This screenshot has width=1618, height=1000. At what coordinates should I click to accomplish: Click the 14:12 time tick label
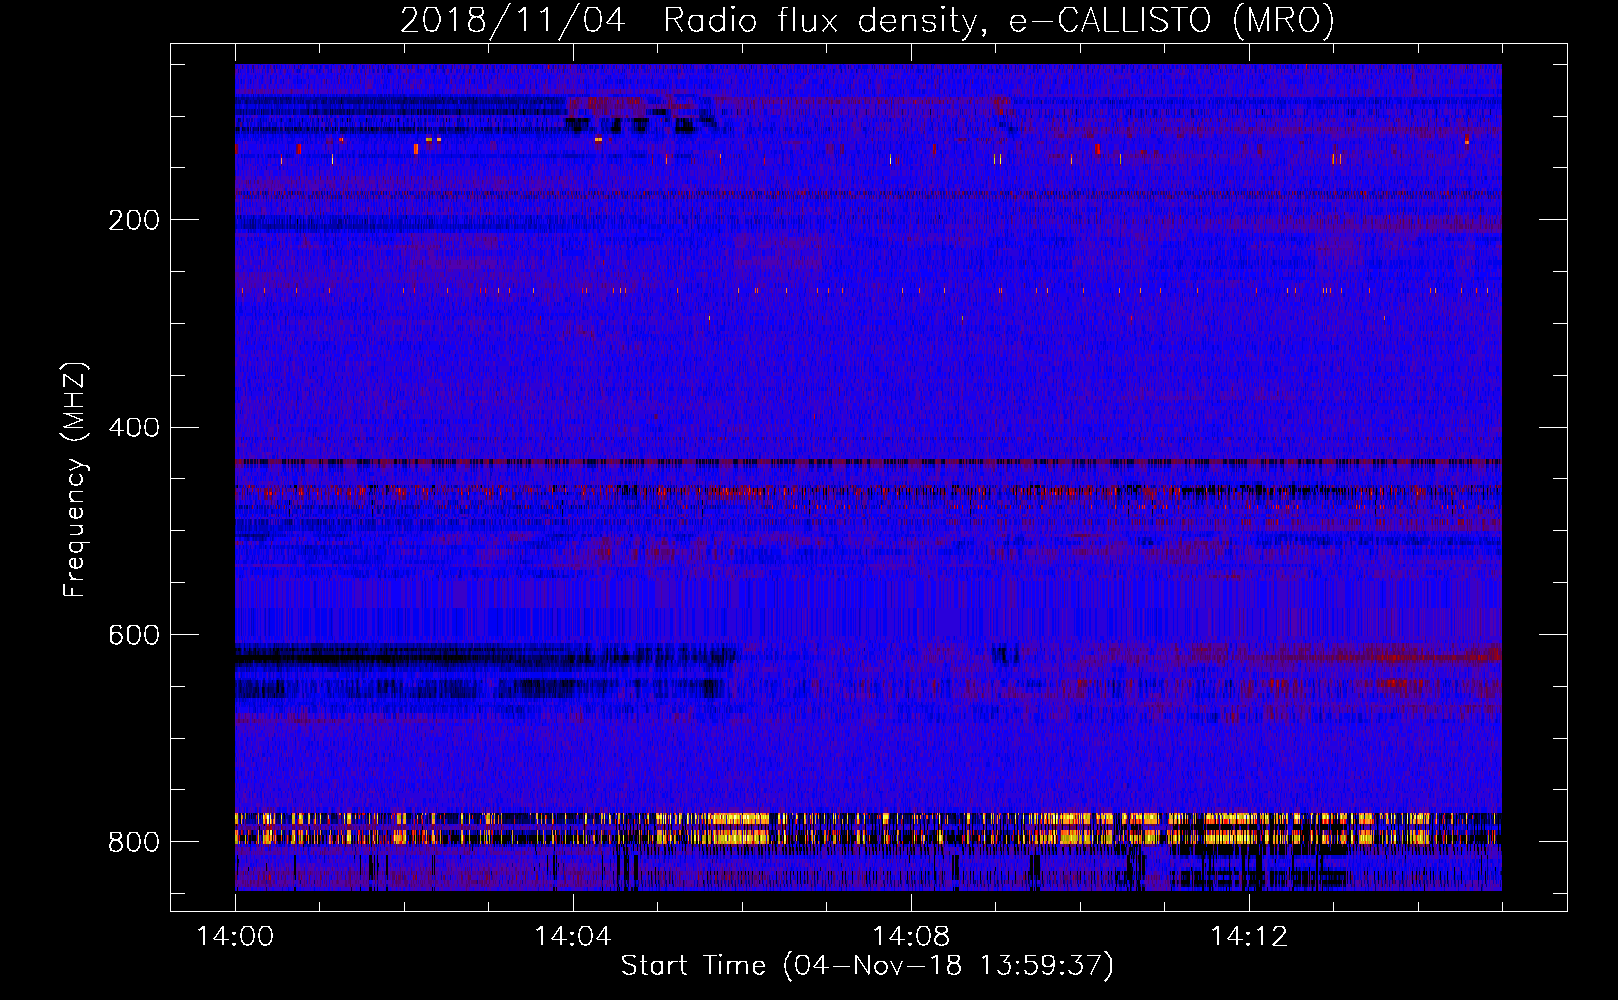click(1249, 936)
